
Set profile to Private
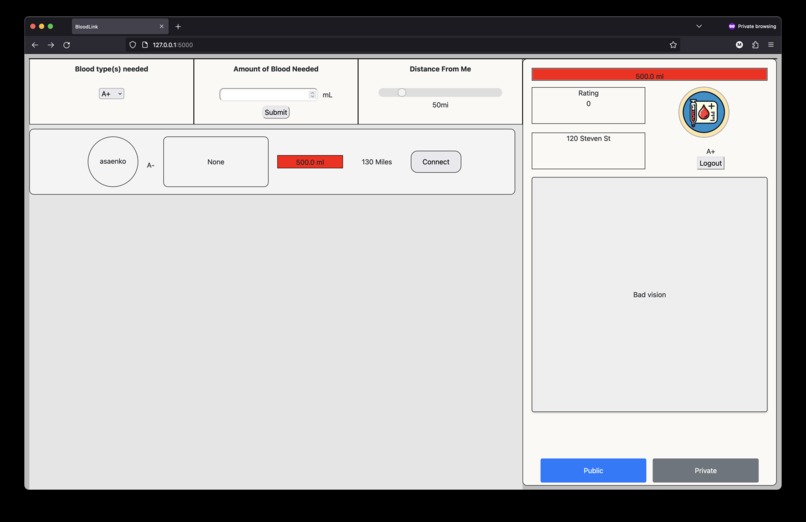click(x=705, y=471)
